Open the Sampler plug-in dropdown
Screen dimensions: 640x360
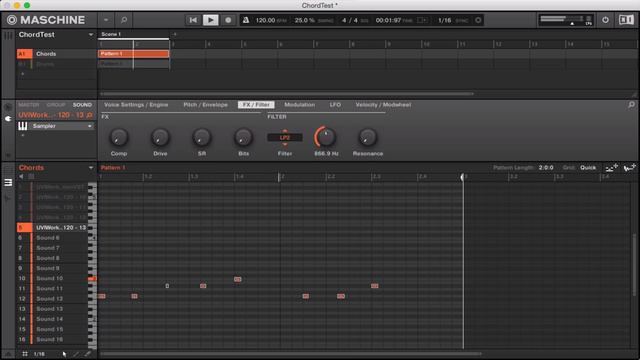coord(90,126)
